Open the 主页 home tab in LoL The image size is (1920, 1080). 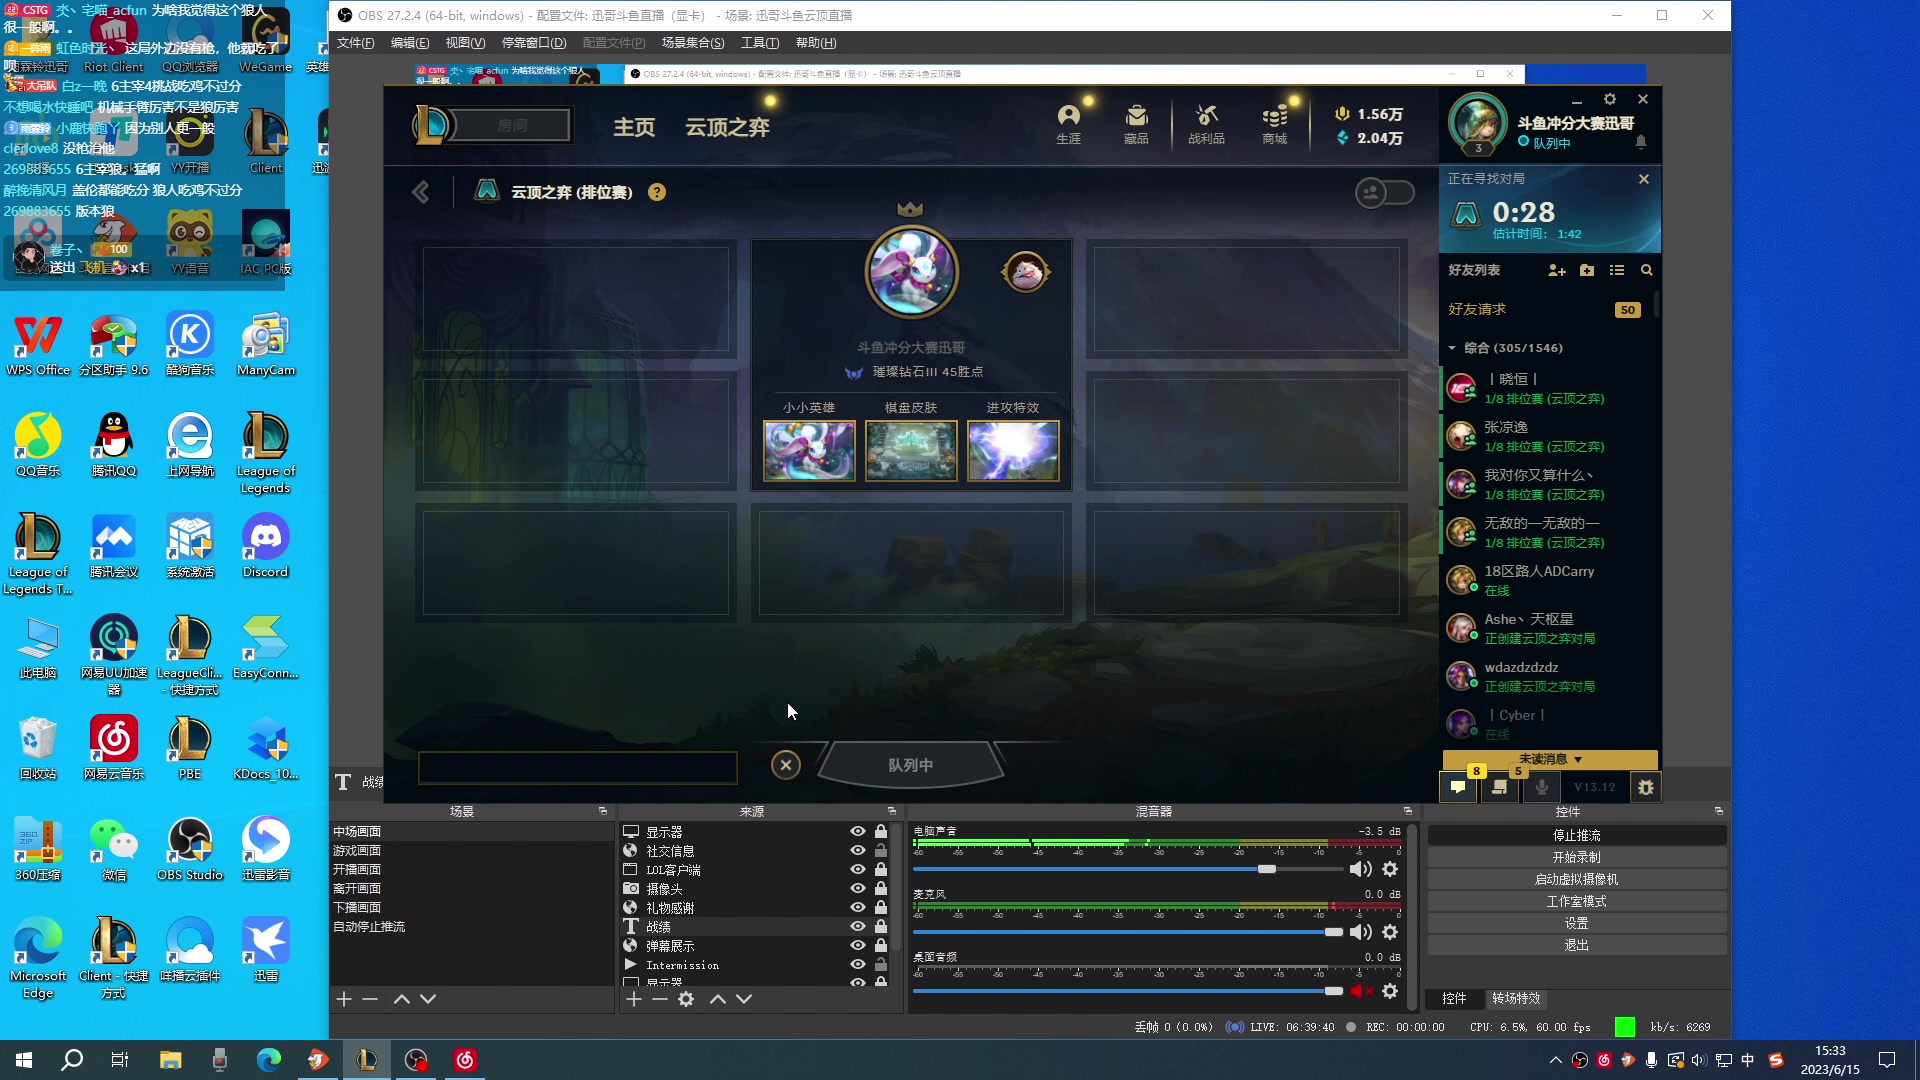[x=634, y=128]
